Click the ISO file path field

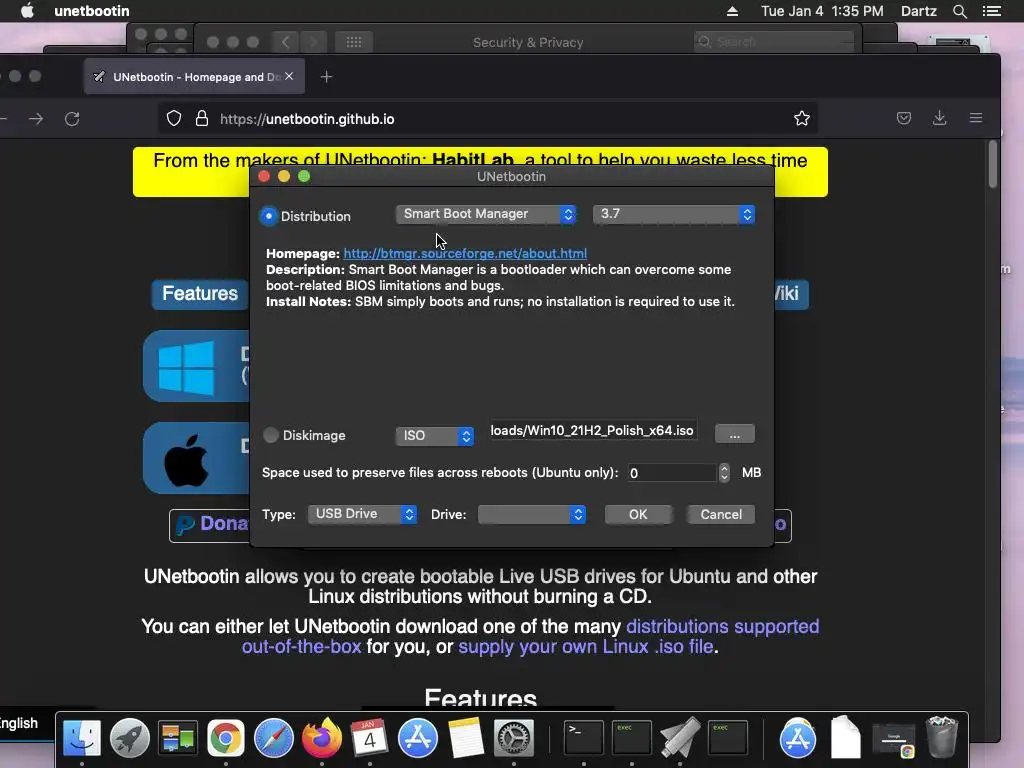point(593,431)
